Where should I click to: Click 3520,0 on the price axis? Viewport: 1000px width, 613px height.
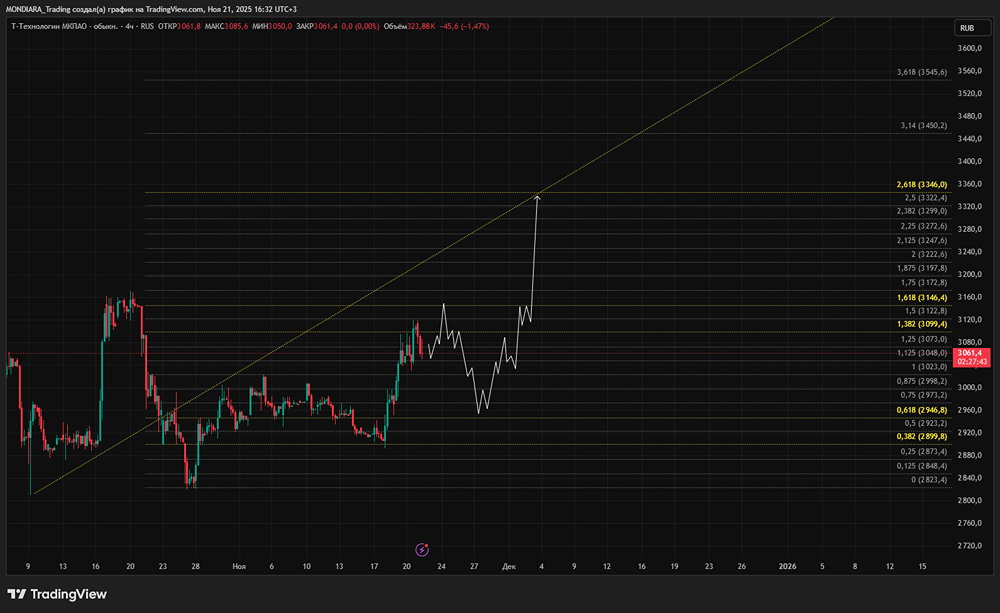[969, 93]
